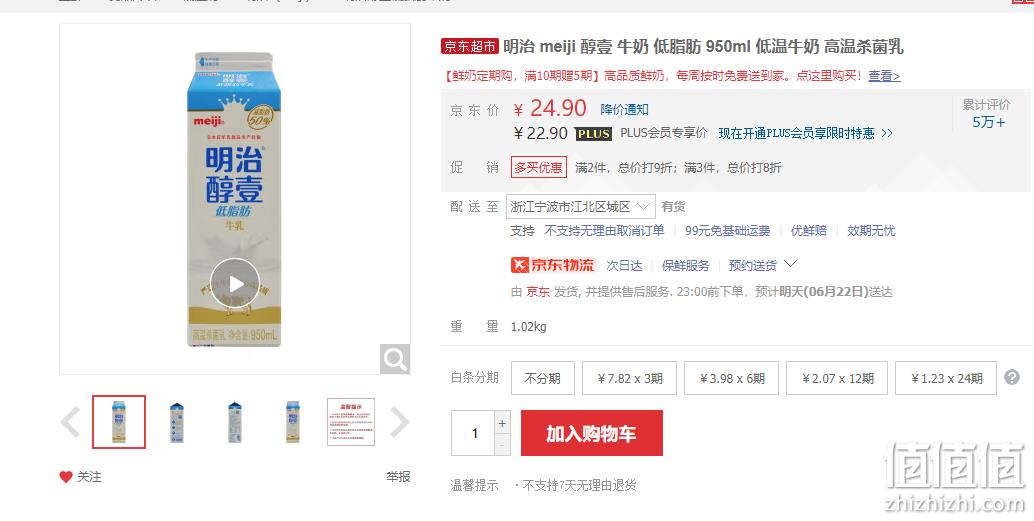This screenshot has width=1034, height=521.
Task: Click the 京东物流 logistics logo
Action: [553, 265]
